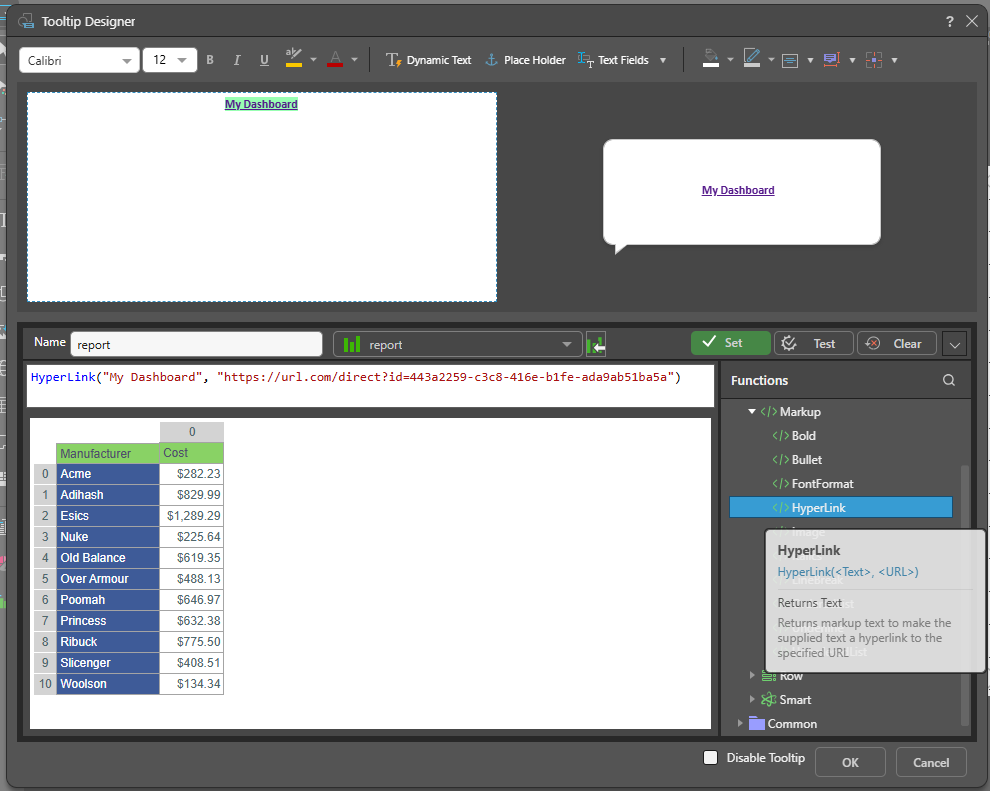The height and width of the screenshot is (791, 990).
Task: Open the text alignment dropdown arrow
Action: (810, 61)
